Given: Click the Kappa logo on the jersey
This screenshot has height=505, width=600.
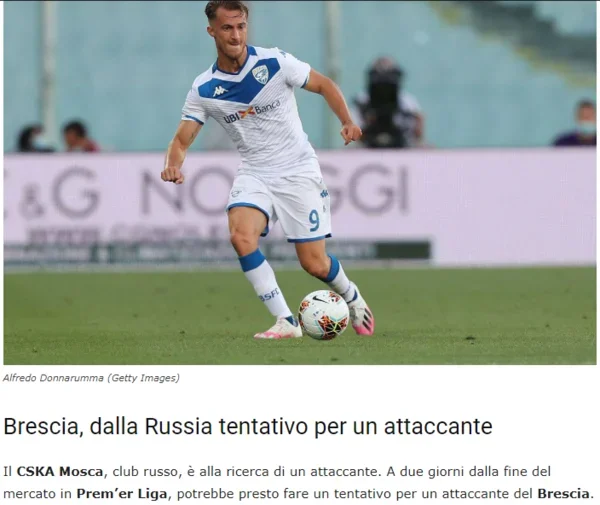Looking at the screenshot, I should pos(220,91).
